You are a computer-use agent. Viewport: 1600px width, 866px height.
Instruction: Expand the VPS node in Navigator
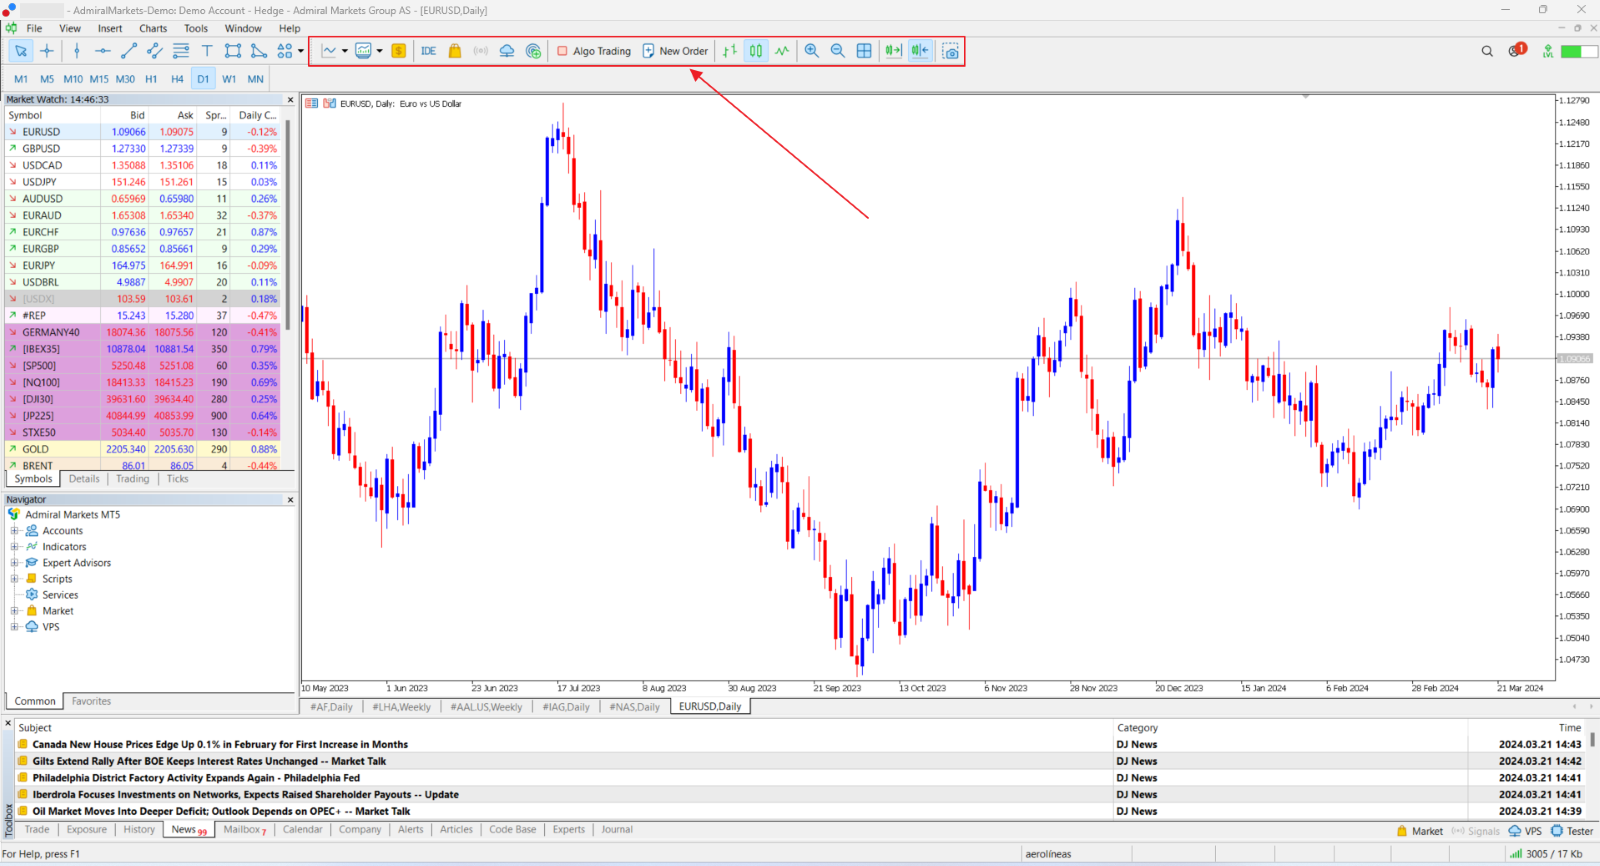pyautogui.click(x=14, y=627)
